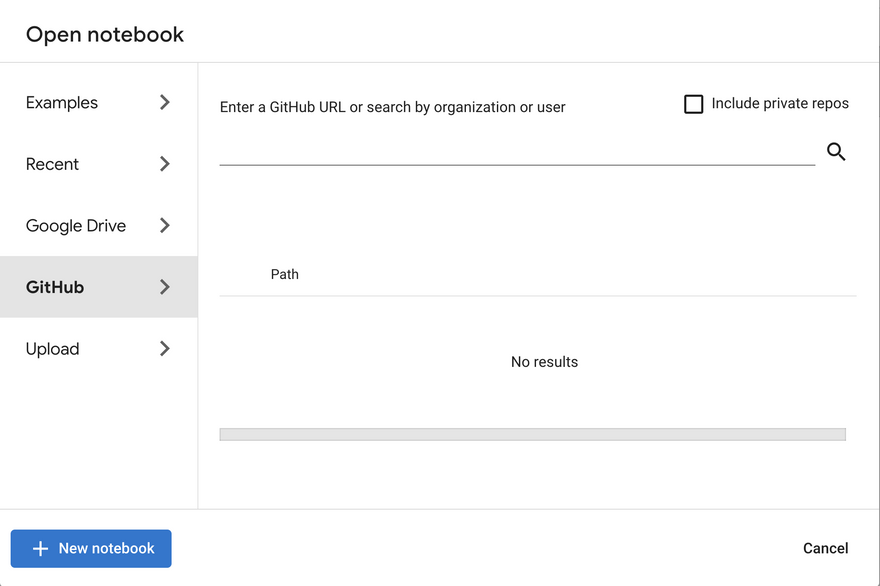Click the chevron beside Recent
The image size is (880, 586).
pos(164,164)
